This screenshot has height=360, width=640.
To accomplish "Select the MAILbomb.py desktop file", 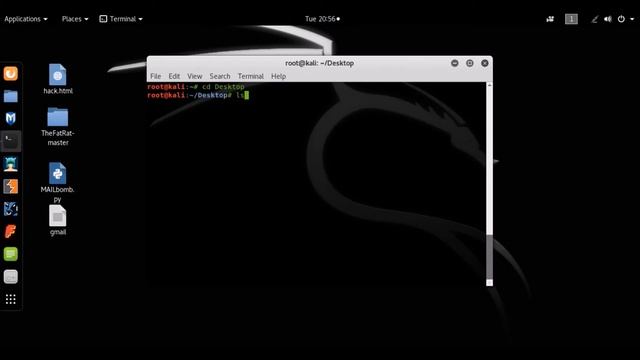I will (x=58, y=182).
